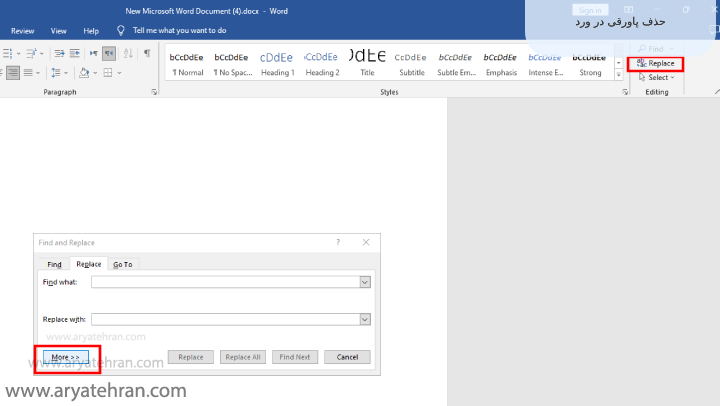The height and width of the screenshot is (406, 720).
Task: Click the Tell me lightbulb icon
Action: (x=121, y=30)
